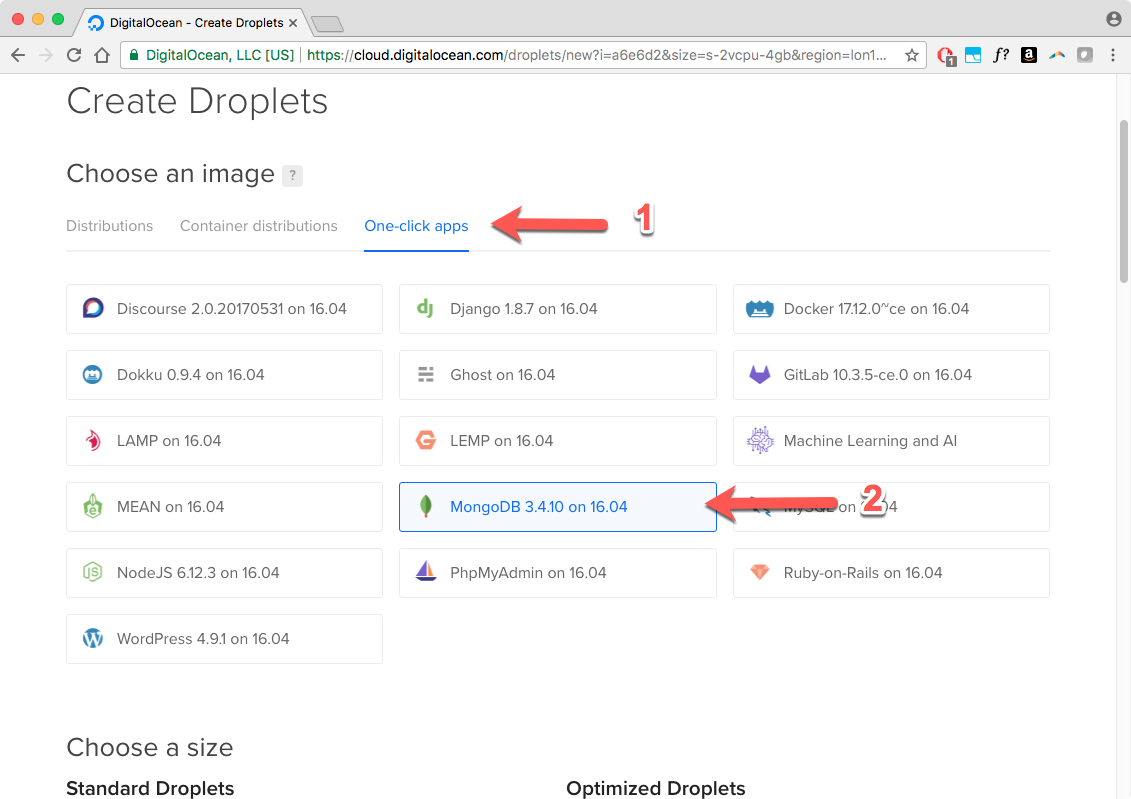Viewport: 1131px width, 799px height.
Task: Choose WordPress 4.9.1 on 16.04 image
Action: click(x=224, y=639)
